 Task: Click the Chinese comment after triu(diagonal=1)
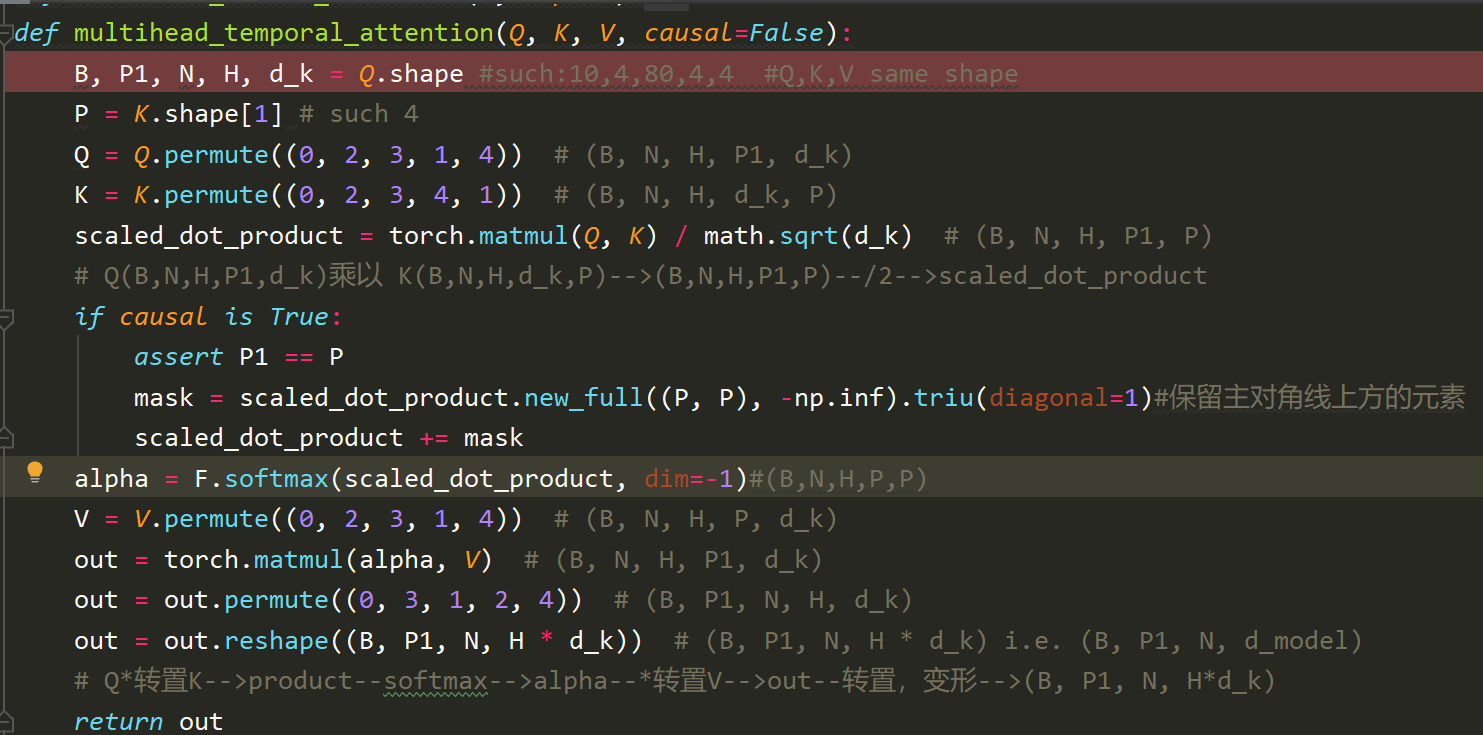point(1310,398)
